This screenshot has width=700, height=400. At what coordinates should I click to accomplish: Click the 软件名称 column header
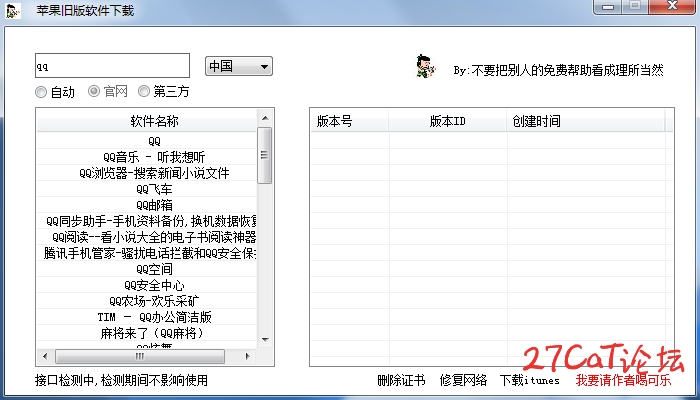click(x=146, y=121)
